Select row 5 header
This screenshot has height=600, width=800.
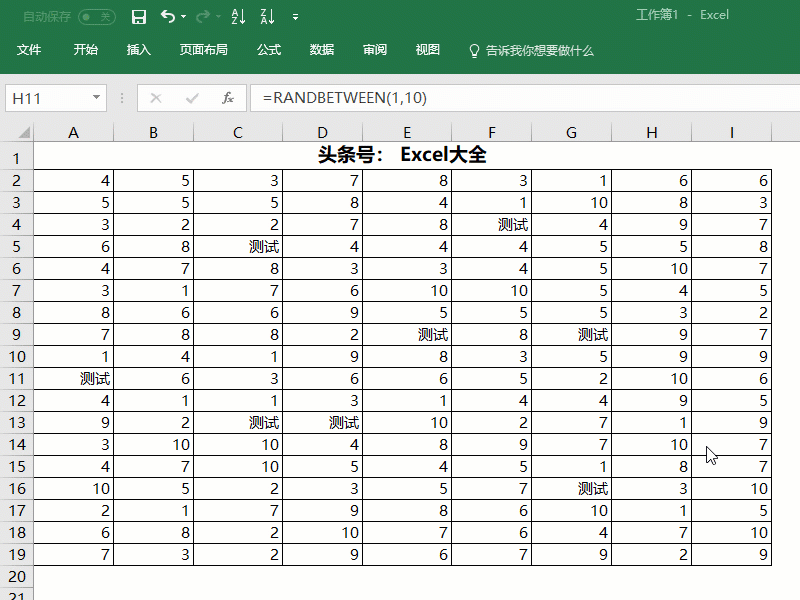16,246
